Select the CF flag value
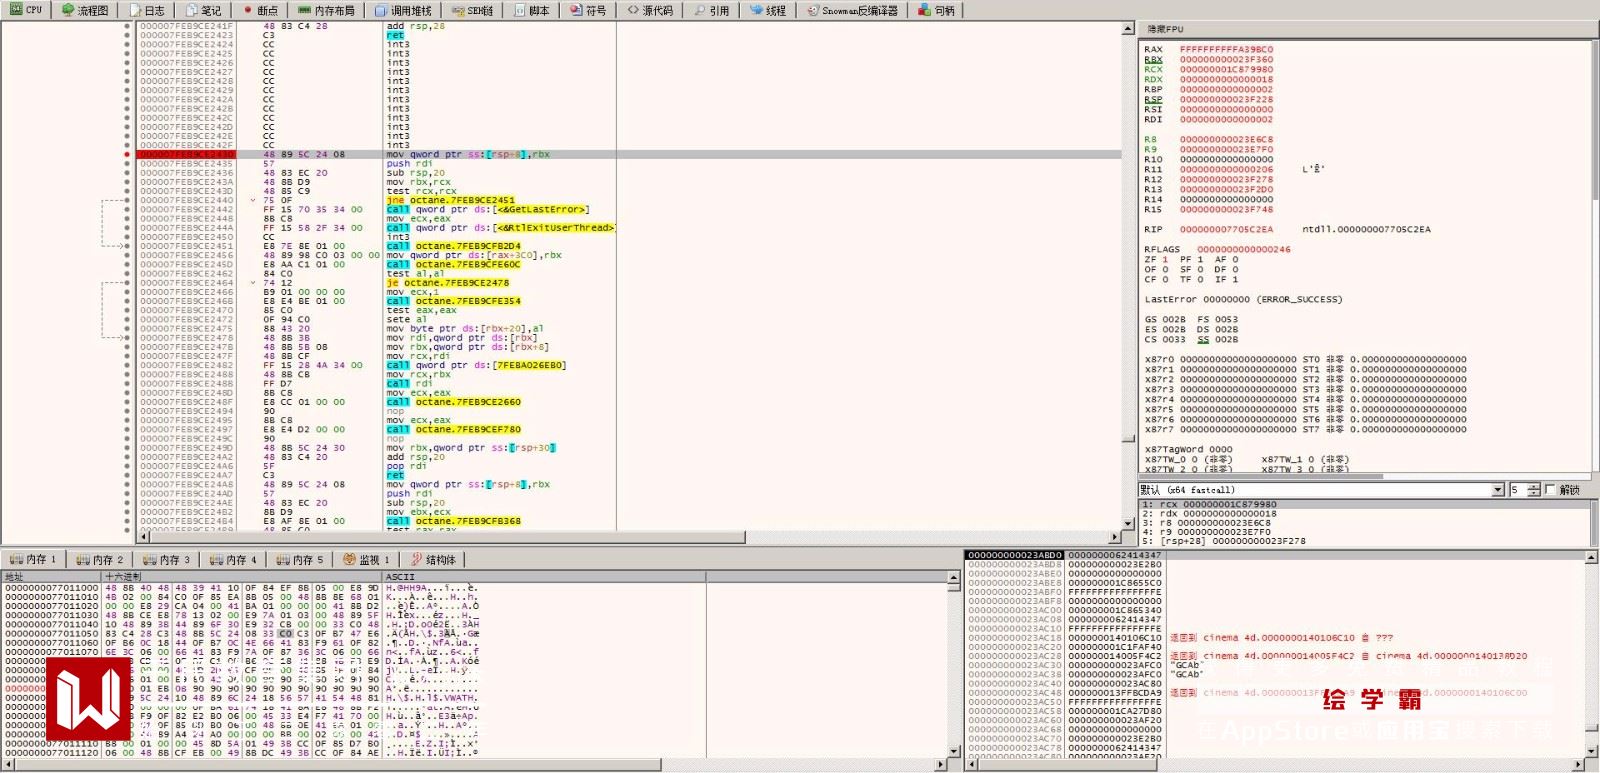Screen dimensions: 1600x773 click(x=1166, y=280)
